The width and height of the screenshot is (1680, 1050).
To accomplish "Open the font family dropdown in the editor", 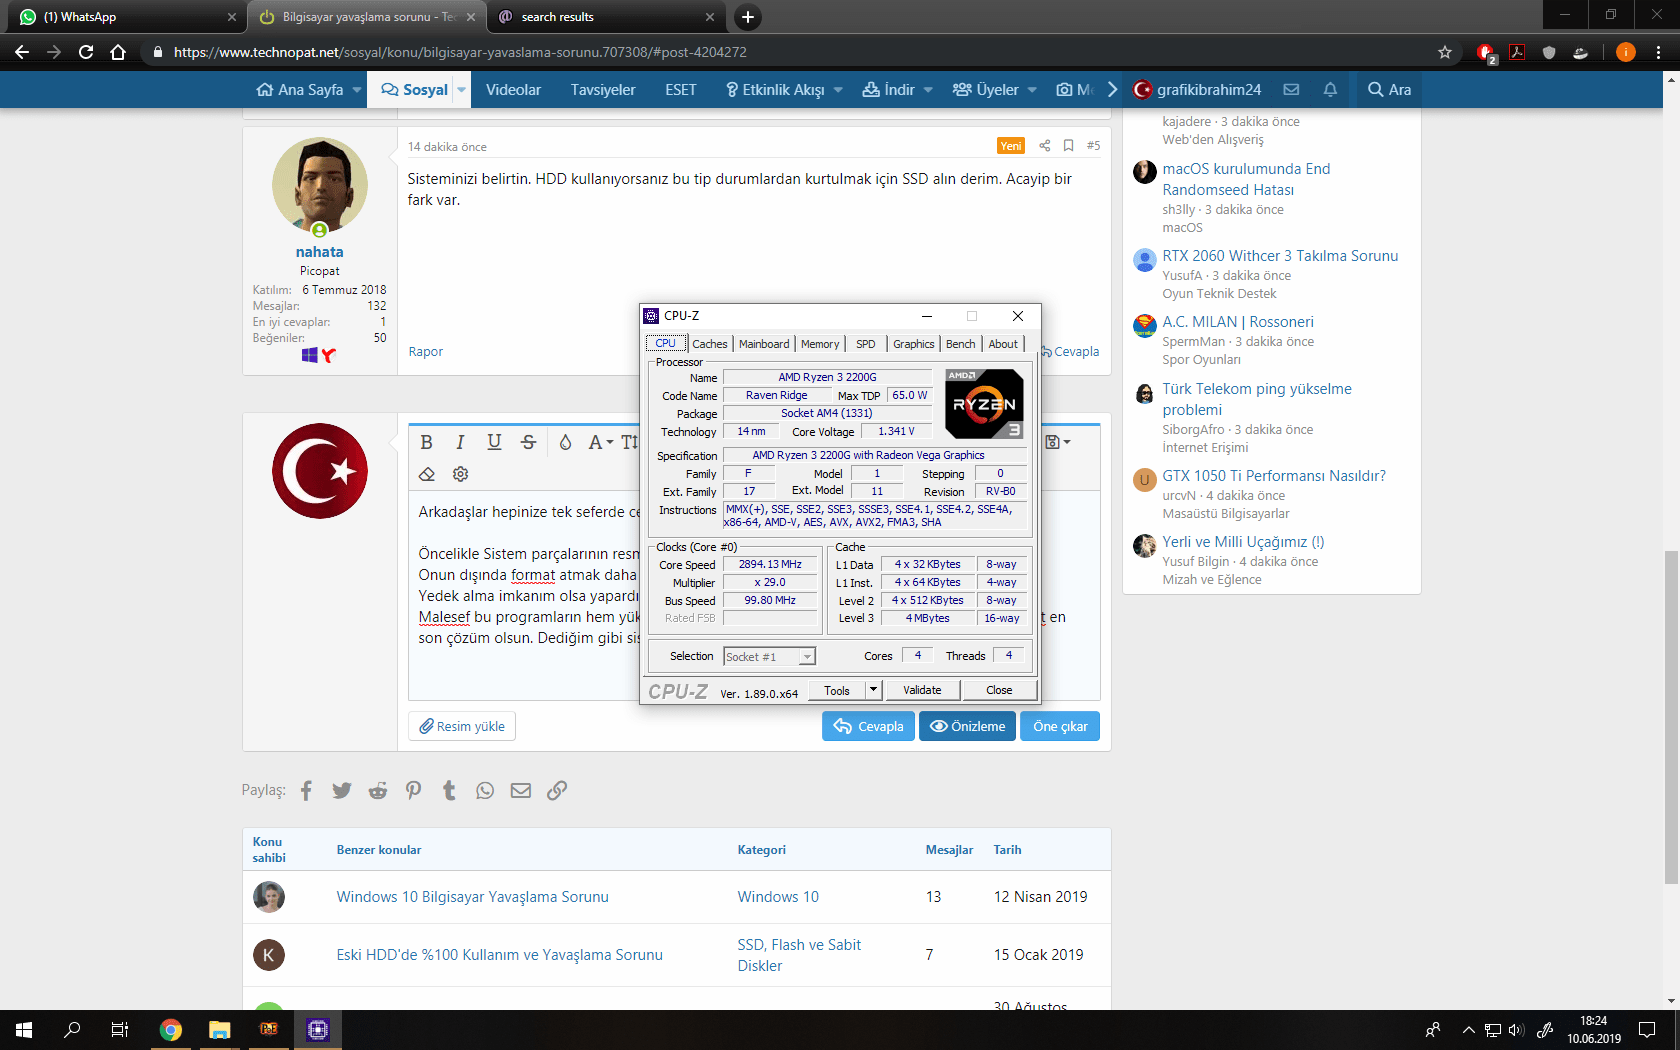I will (601, 442).
